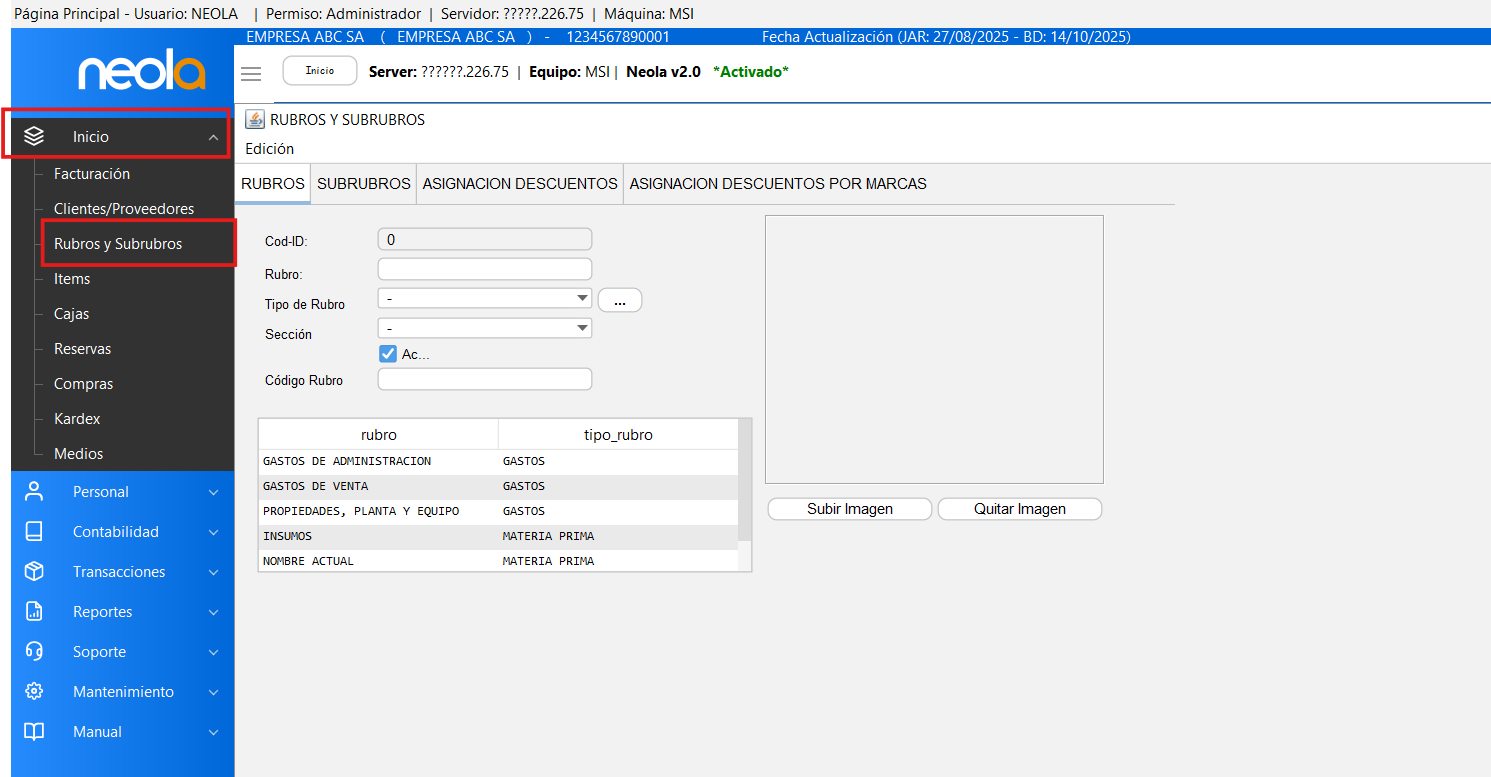Image resolution: width=1491 pixels, height=777 pixels.
Task: Click the Personal user icon in sidebar
Action: tap(34, 491)
